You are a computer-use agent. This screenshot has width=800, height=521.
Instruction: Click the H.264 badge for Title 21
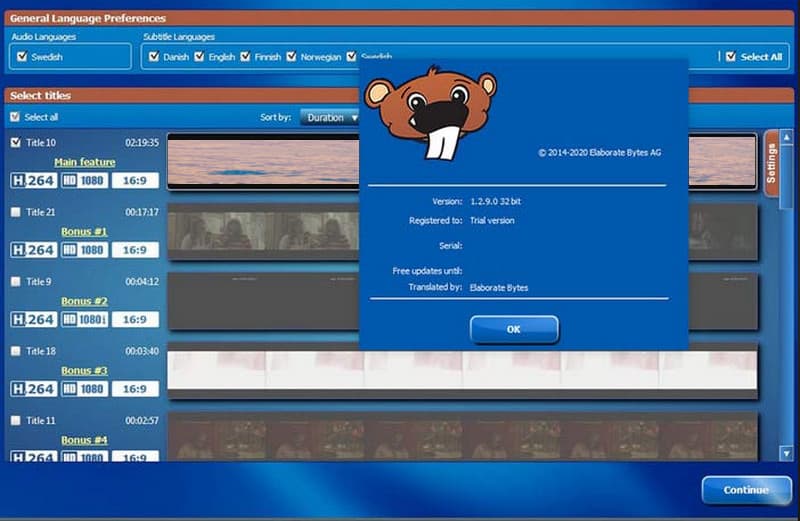(x=33, y=250)
